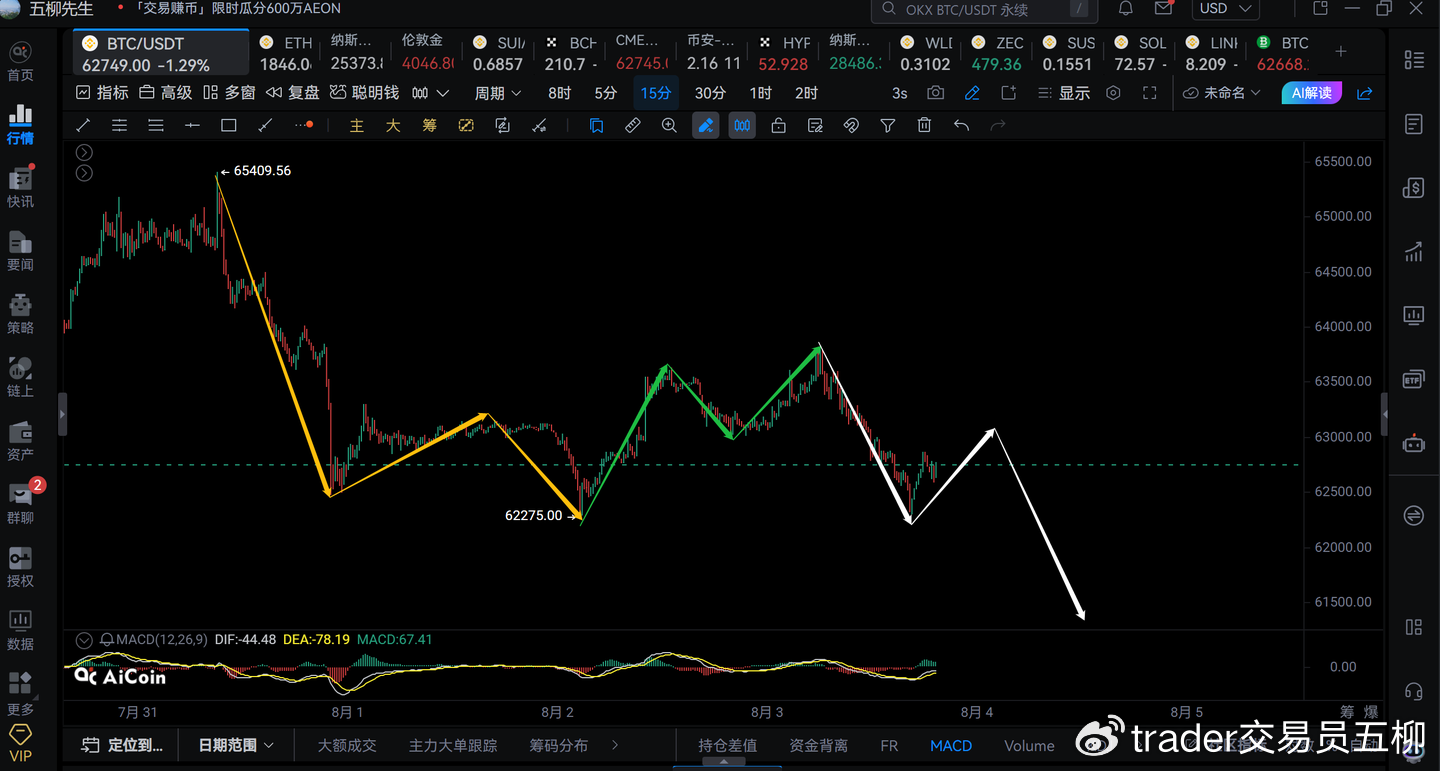The height and width of the screenshot is (771, 1440).
Task: Select the rectangle drawing tool
Action: tap(229, 126)
